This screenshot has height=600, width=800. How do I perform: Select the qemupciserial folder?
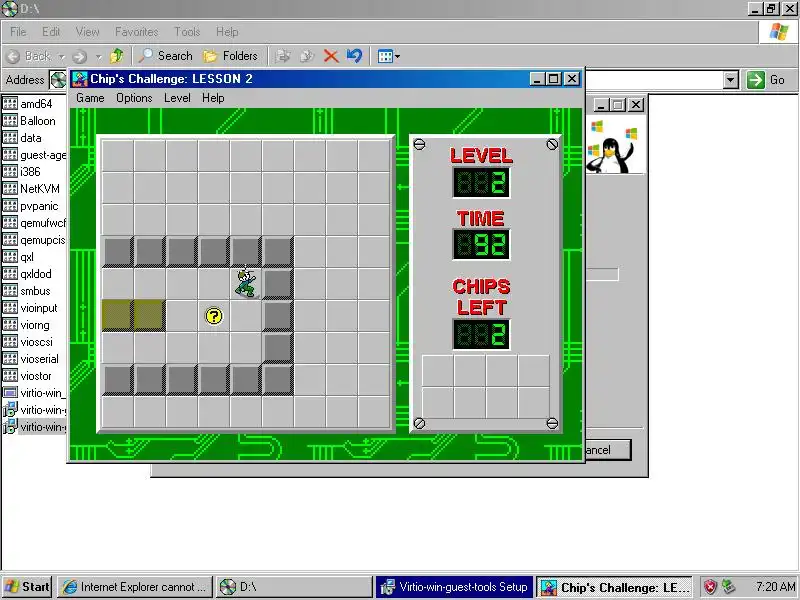click(x=35, y=240)
